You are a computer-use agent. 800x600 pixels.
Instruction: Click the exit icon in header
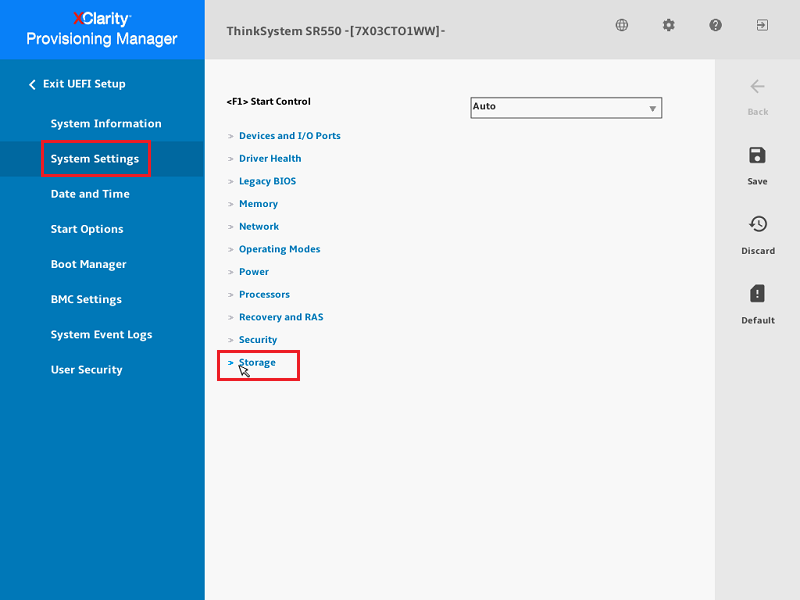(x=762, y=25)
